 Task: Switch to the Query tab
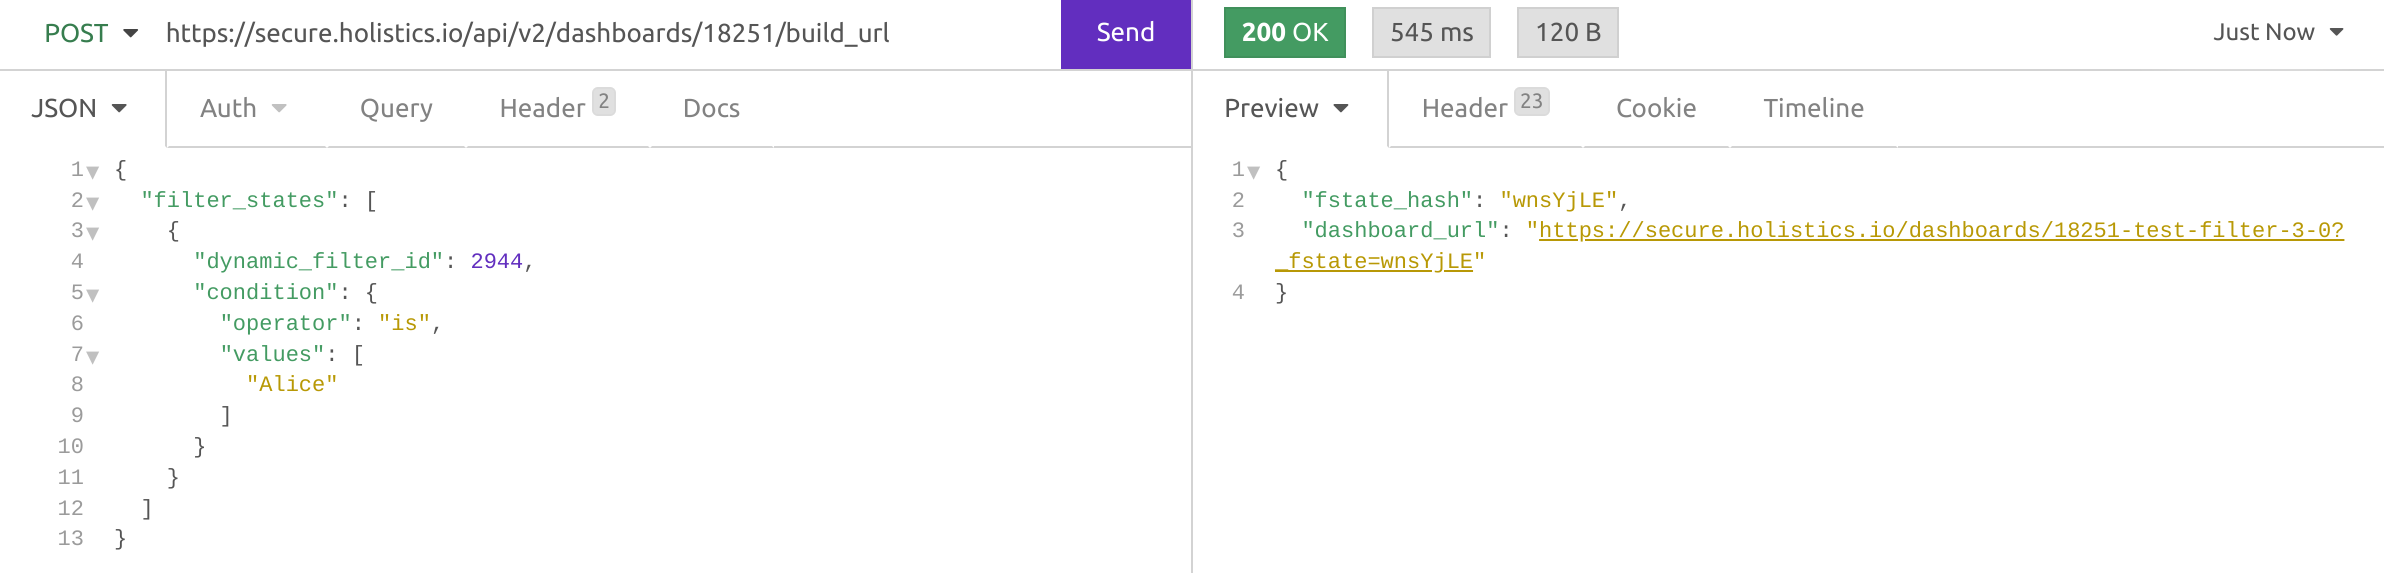pyautogui.click(x=396, y=108)
